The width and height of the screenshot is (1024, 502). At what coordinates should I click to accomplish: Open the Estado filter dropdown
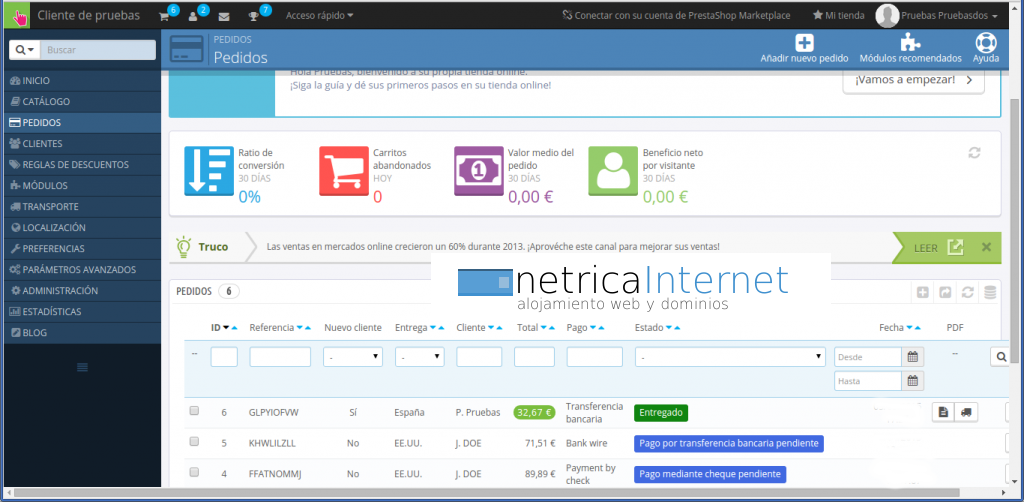point(730,357)
